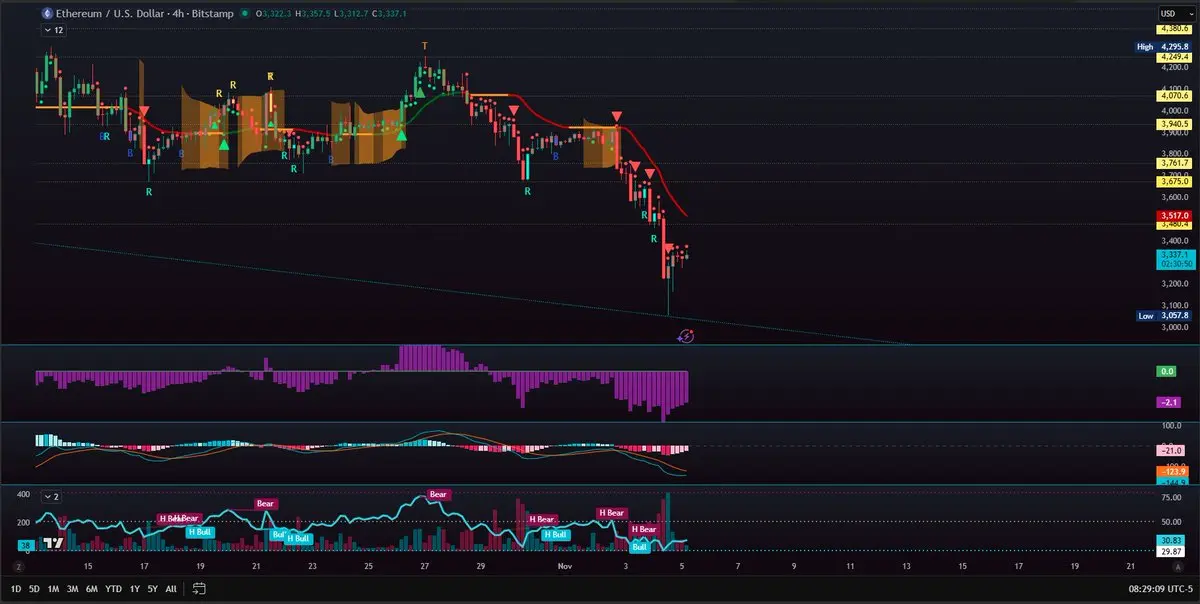The width and height of the screenshot is (1200, 604).
Task: Click the 30.83 RSI value label
Action: pyautogui.click(x=1171, y=540)
